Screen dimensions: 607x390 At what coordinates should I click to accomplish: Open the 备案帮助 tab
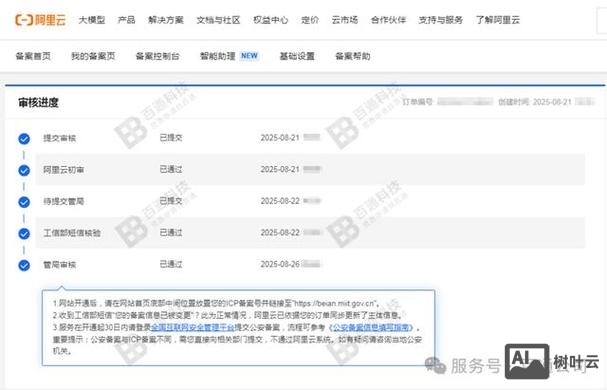(353, 56)
